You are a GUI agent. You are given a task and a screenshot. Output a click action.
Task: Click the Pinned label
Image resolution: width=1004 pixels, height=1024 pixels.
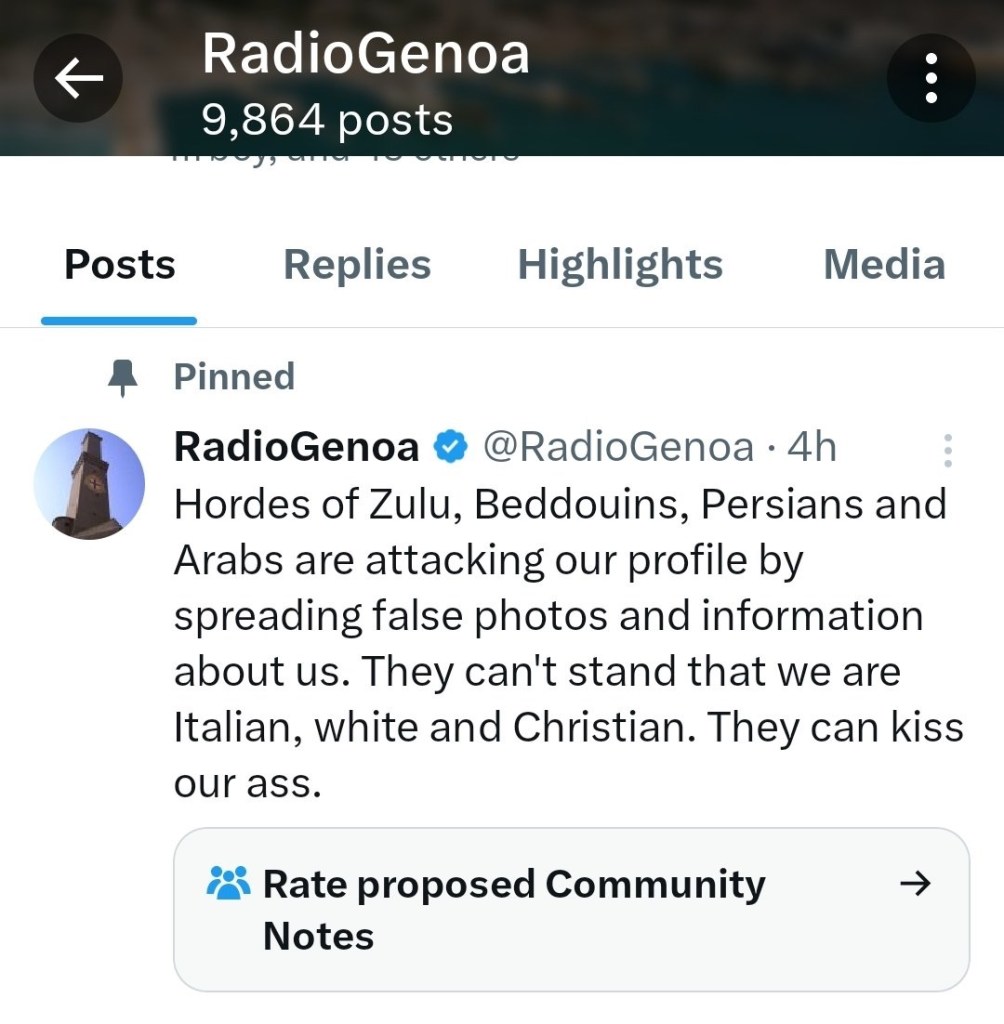[234, 377]
